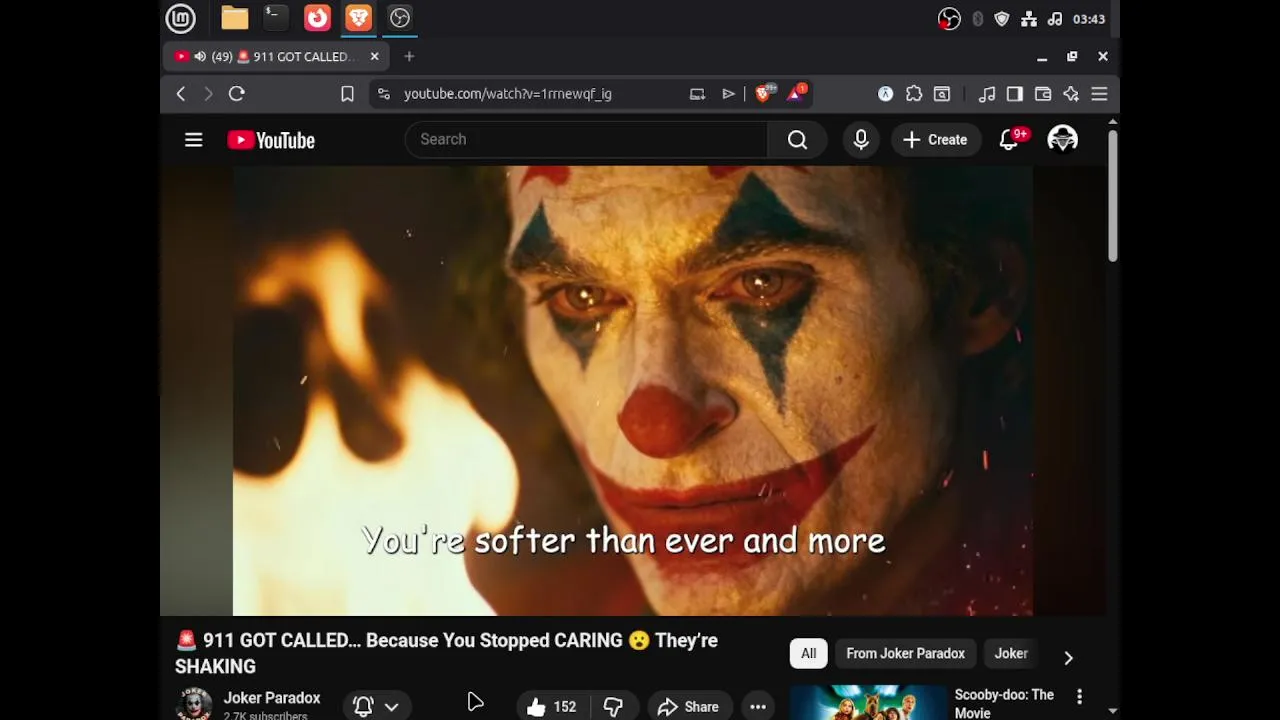
Task: Open OBS Studio from the panel
Action: 400,18
